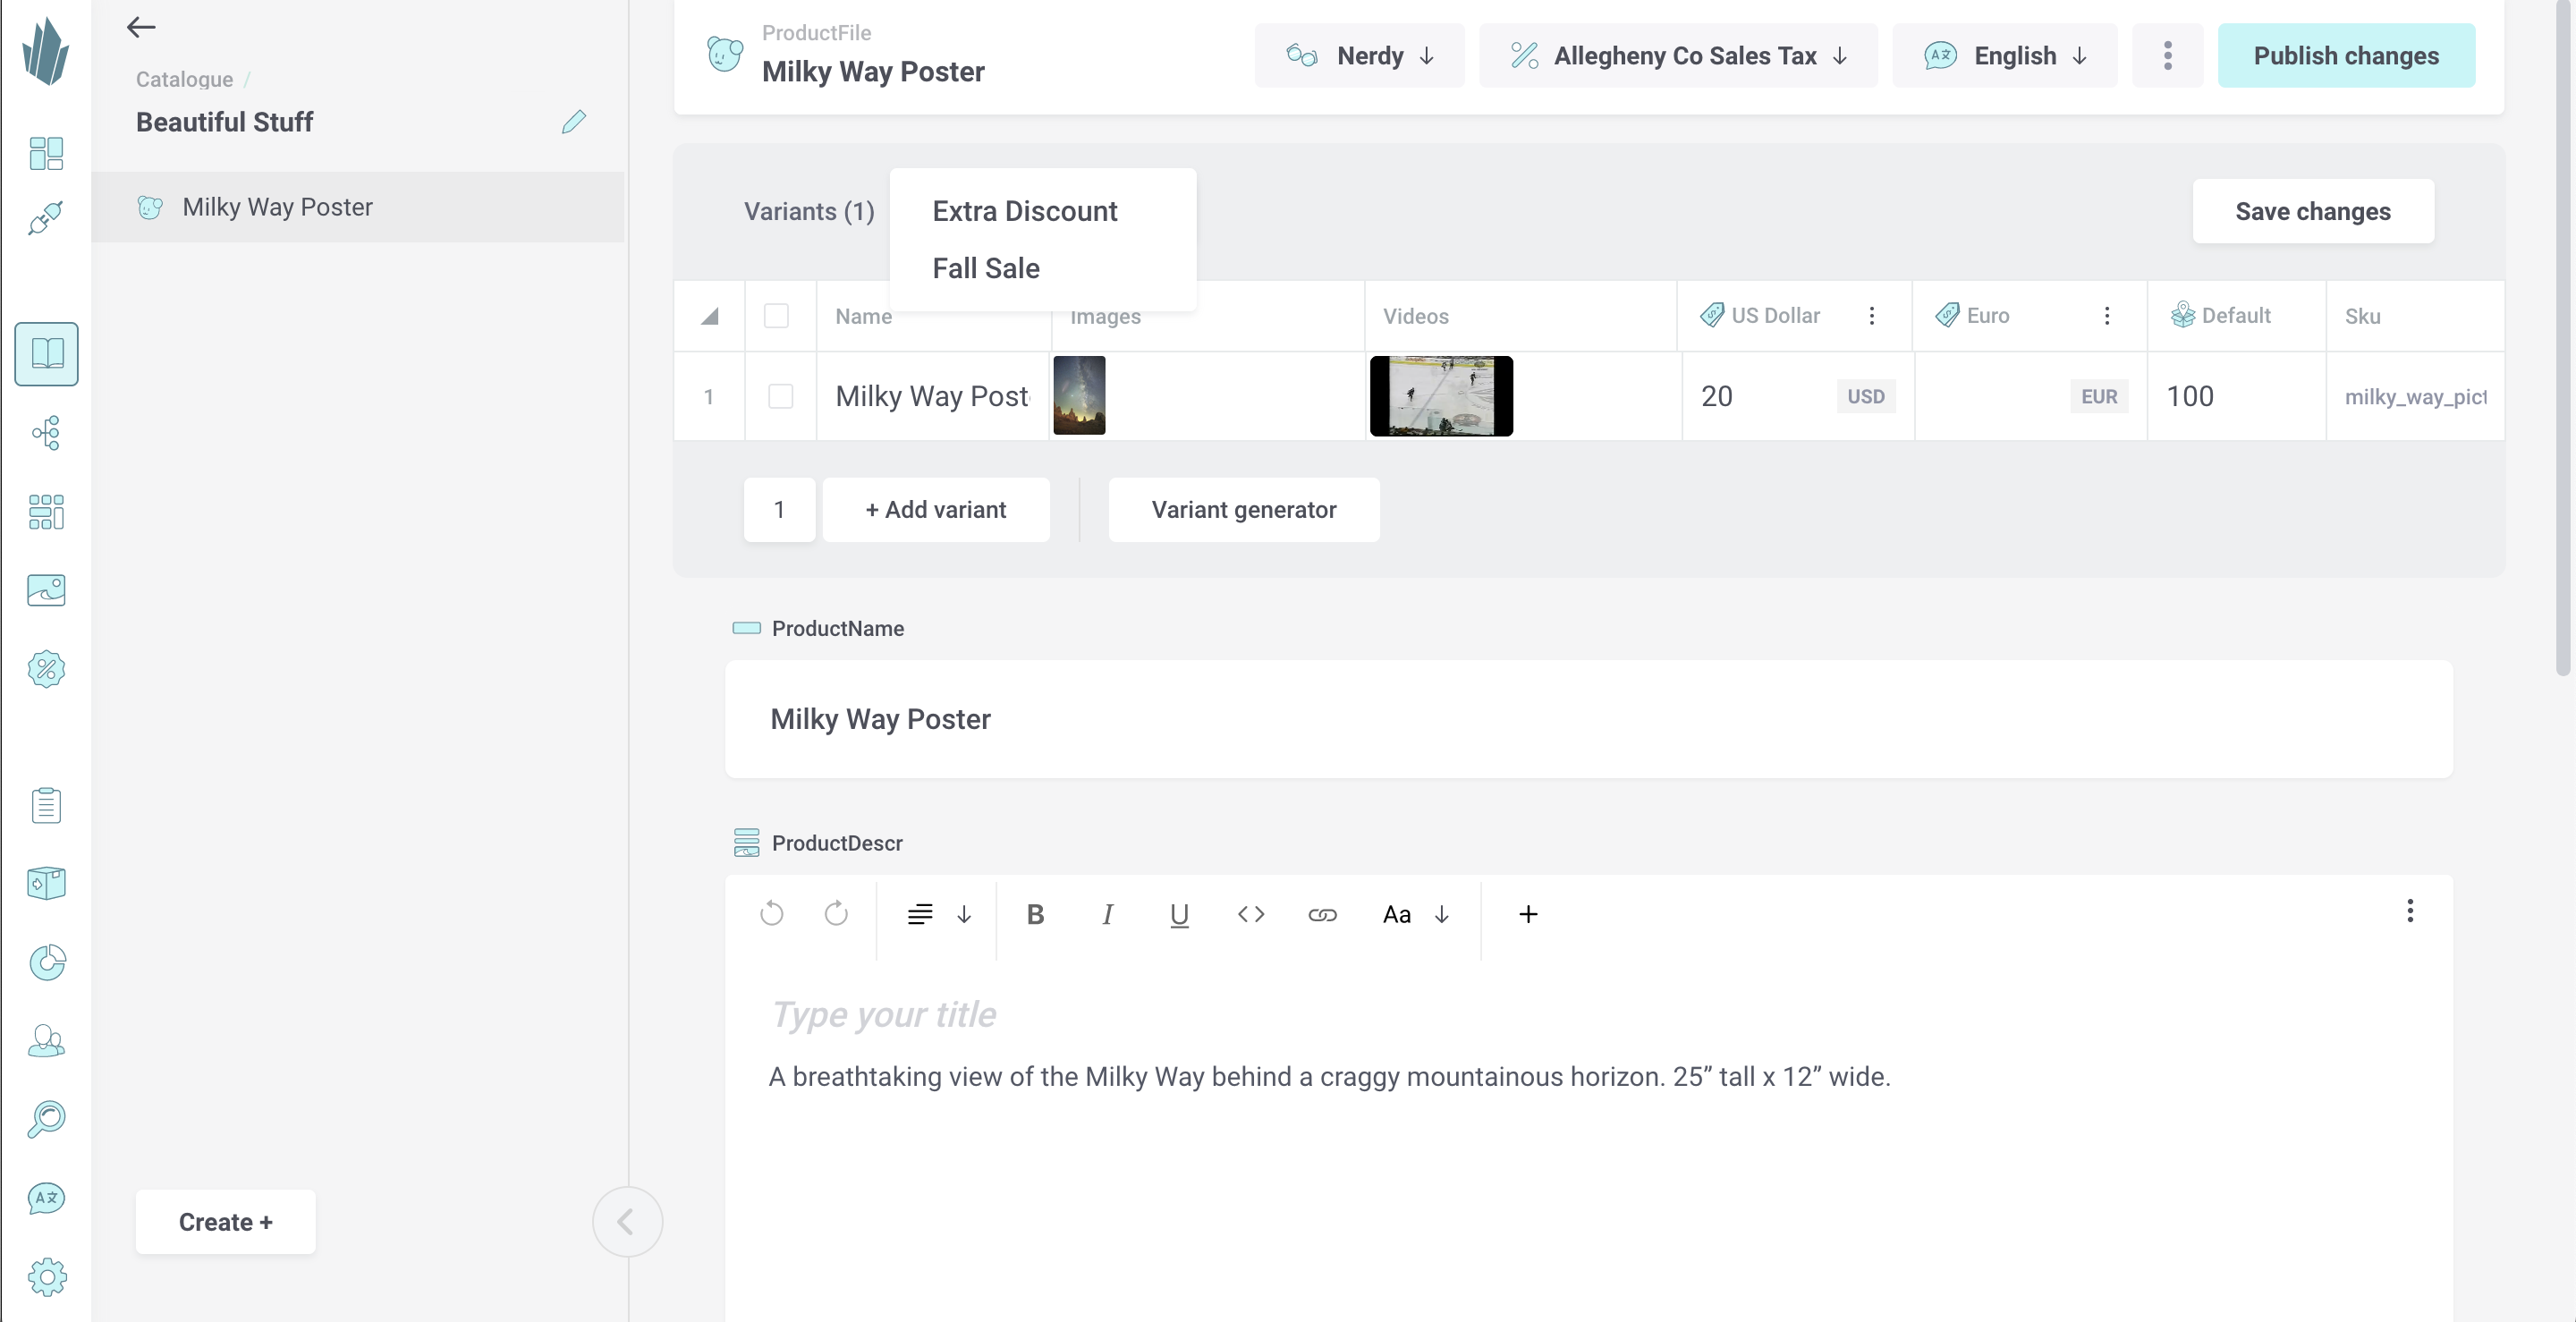Click the Milky Way Poster thumbnail image
Screen dimensions: 2576x1322
pos(1079,394)
